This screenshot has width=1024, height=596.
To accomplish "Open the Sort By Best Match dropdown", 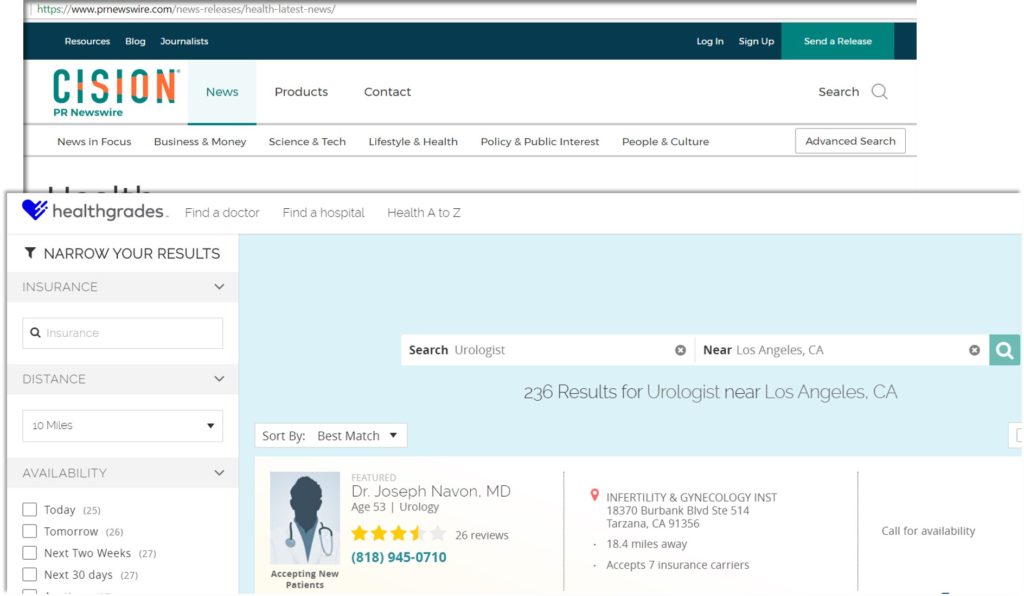I will click(330, 435).
